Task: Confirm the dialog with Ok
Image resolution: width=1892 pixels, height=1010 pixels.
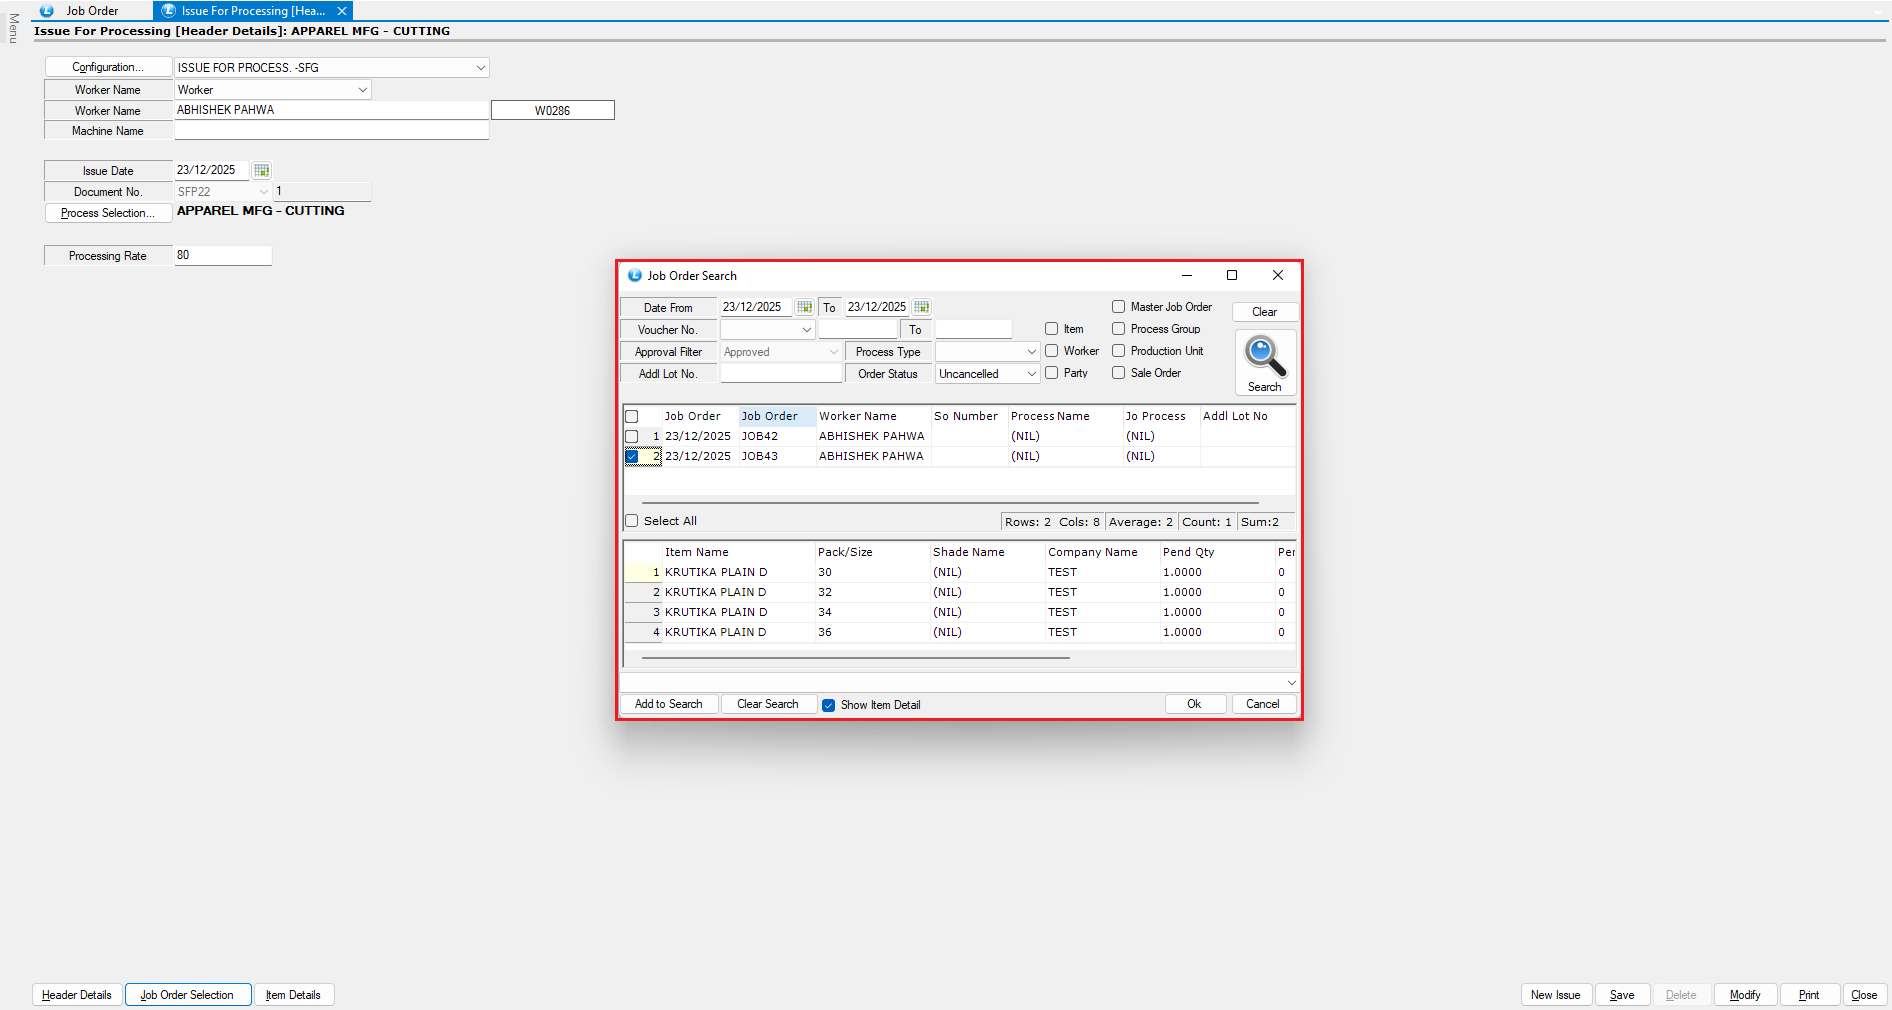Action: click(x=1194, y=704)
